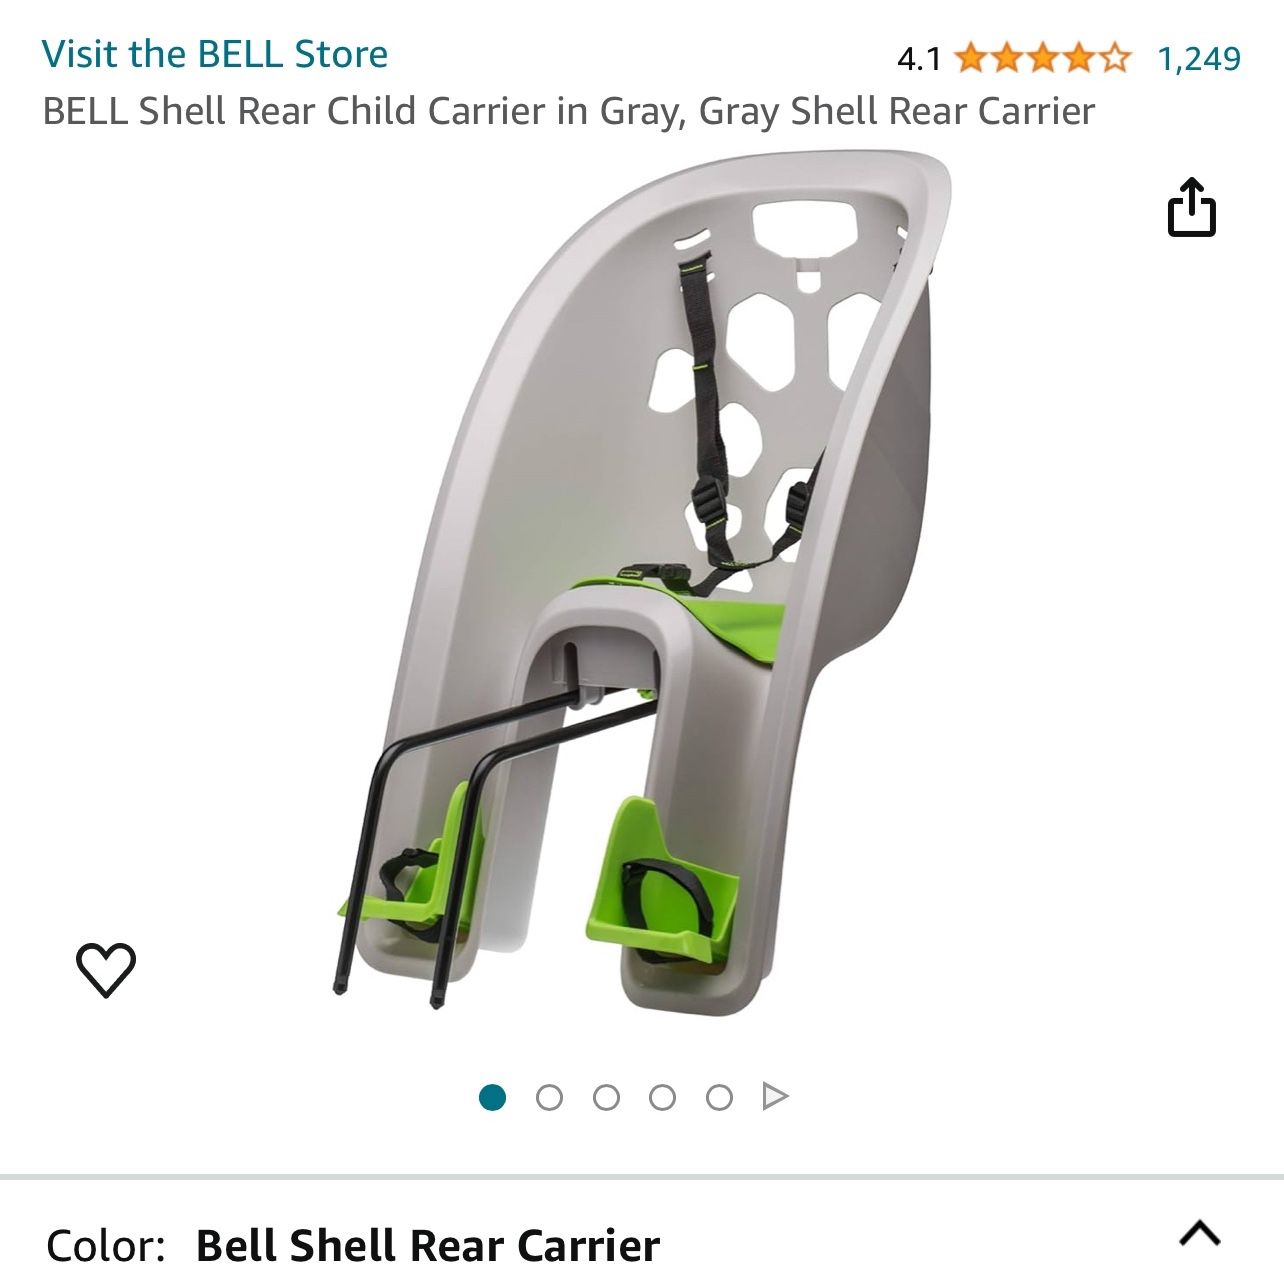Jump to the fourth product image dot
Image resolution: width=1284 pixels, height=1284 pixels.
click(662, 1098)
